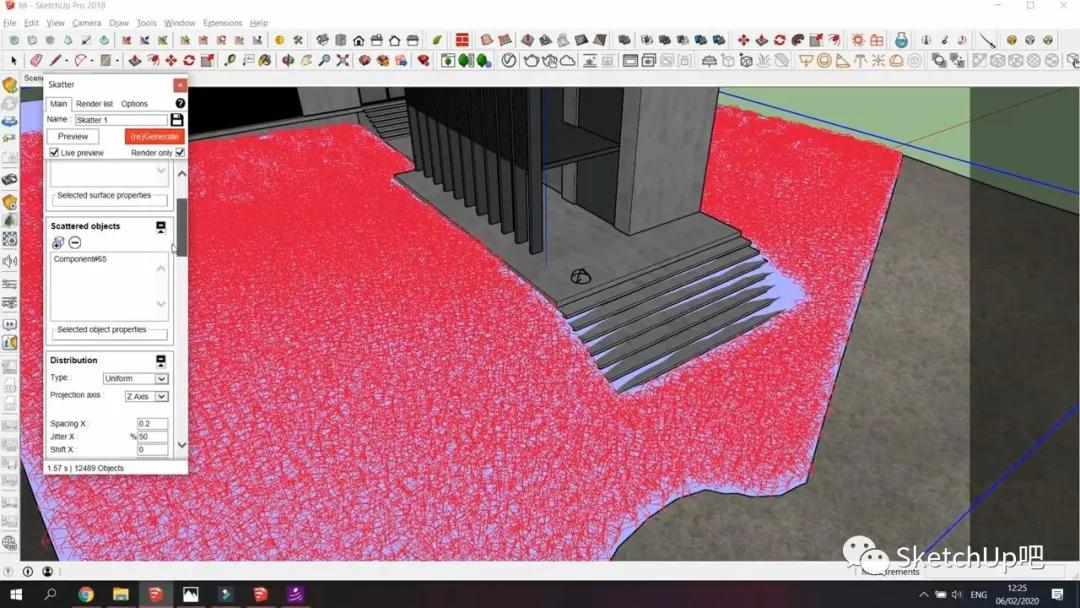Remove Component#65 with the minus icon
Image resolution: width=1080 pixels, height=608 pixels.
coord(75,242)
